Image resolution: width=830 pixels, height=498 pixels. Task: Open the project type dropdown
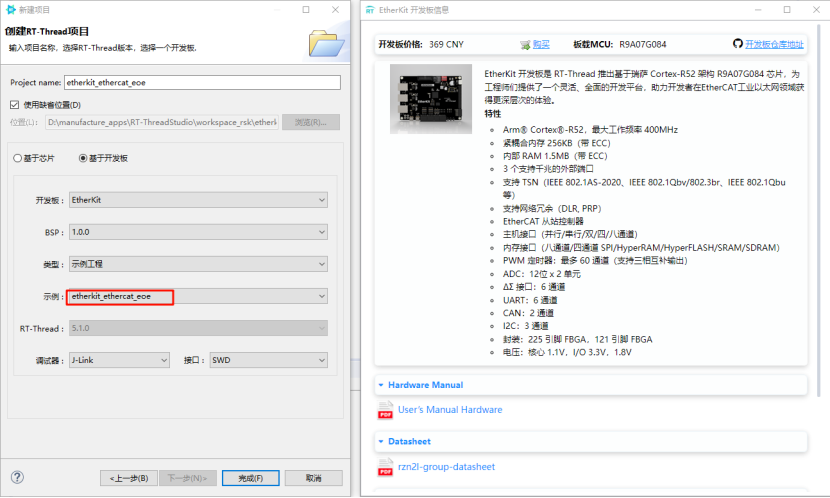(198, 264)
